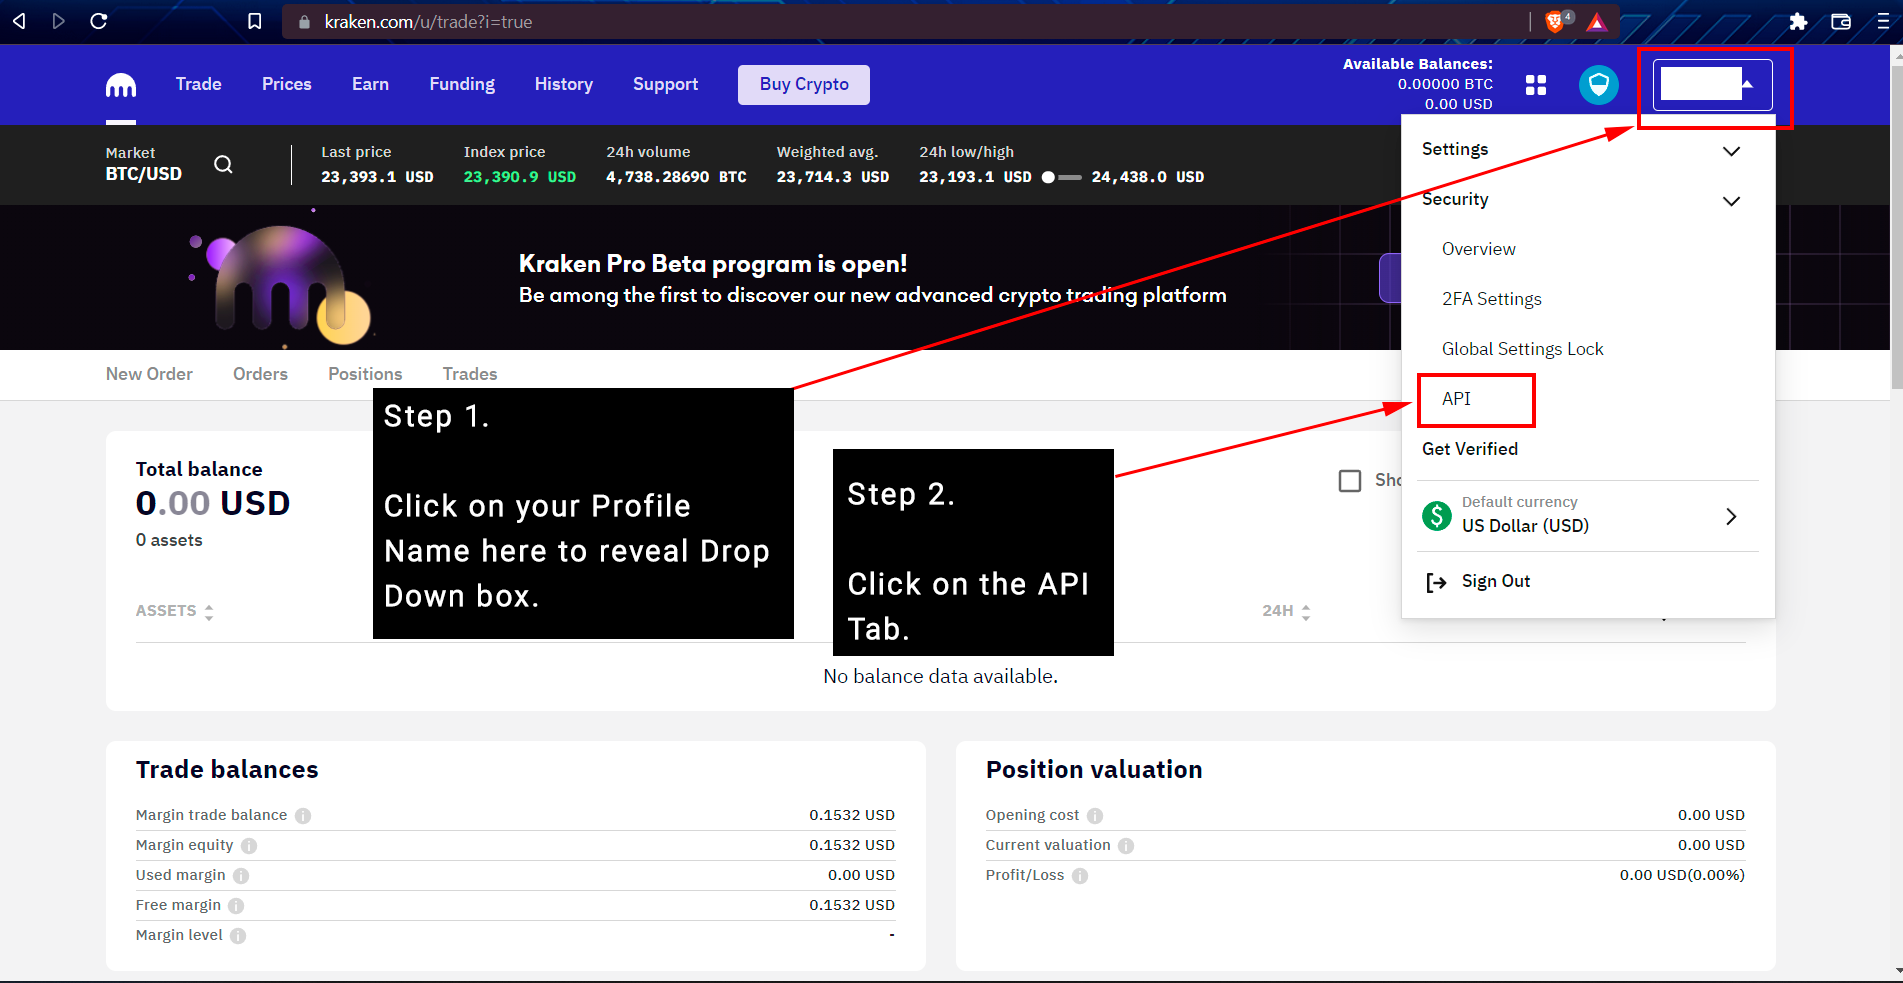Click the green dollar currency icon
The height and width of the screenshot is (983, 1903).
pyautogui.click(x=1437, y=516)
